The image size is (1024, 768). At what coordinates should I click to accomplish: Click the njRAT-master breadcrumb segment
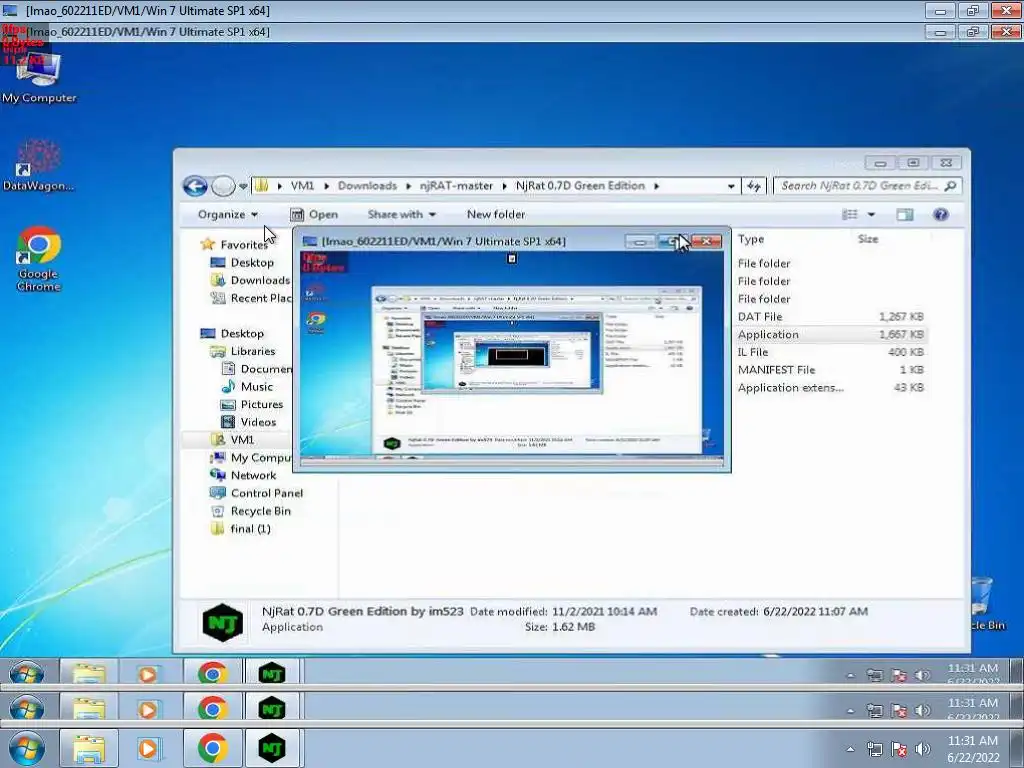click(x=456, y=186)
